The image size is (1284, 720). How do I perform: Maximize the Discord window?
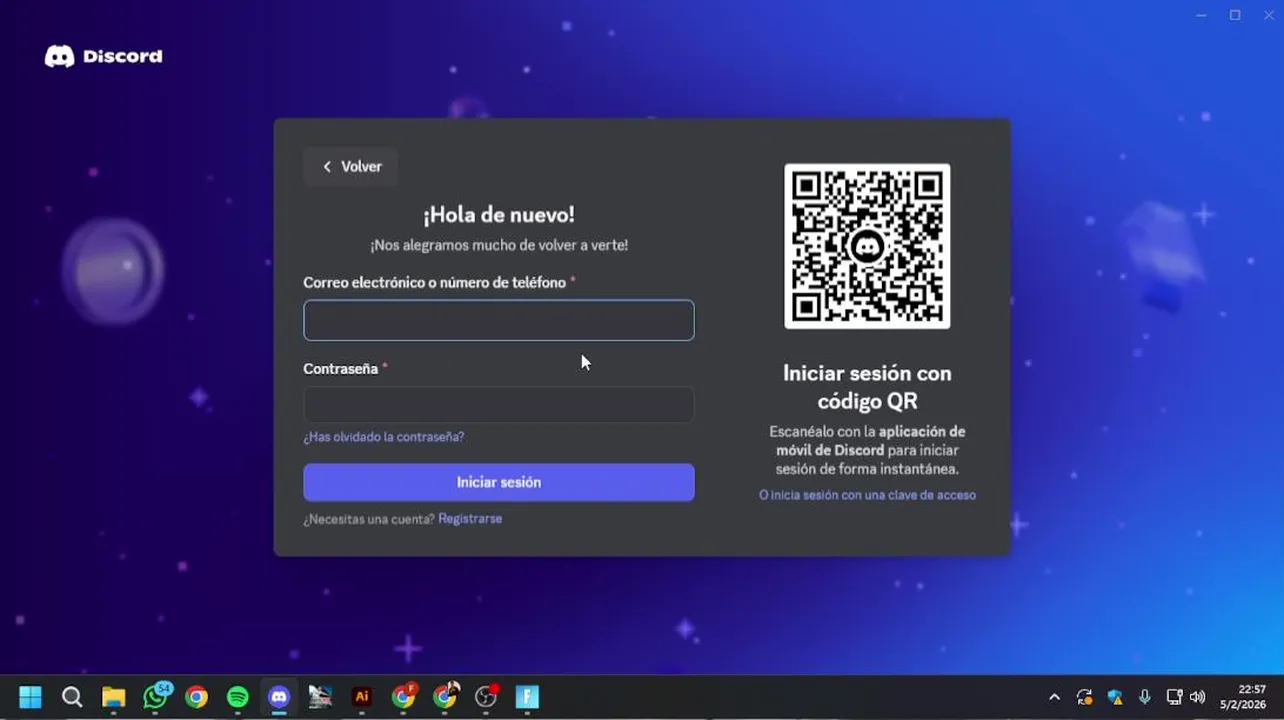tap(1235, 15)
